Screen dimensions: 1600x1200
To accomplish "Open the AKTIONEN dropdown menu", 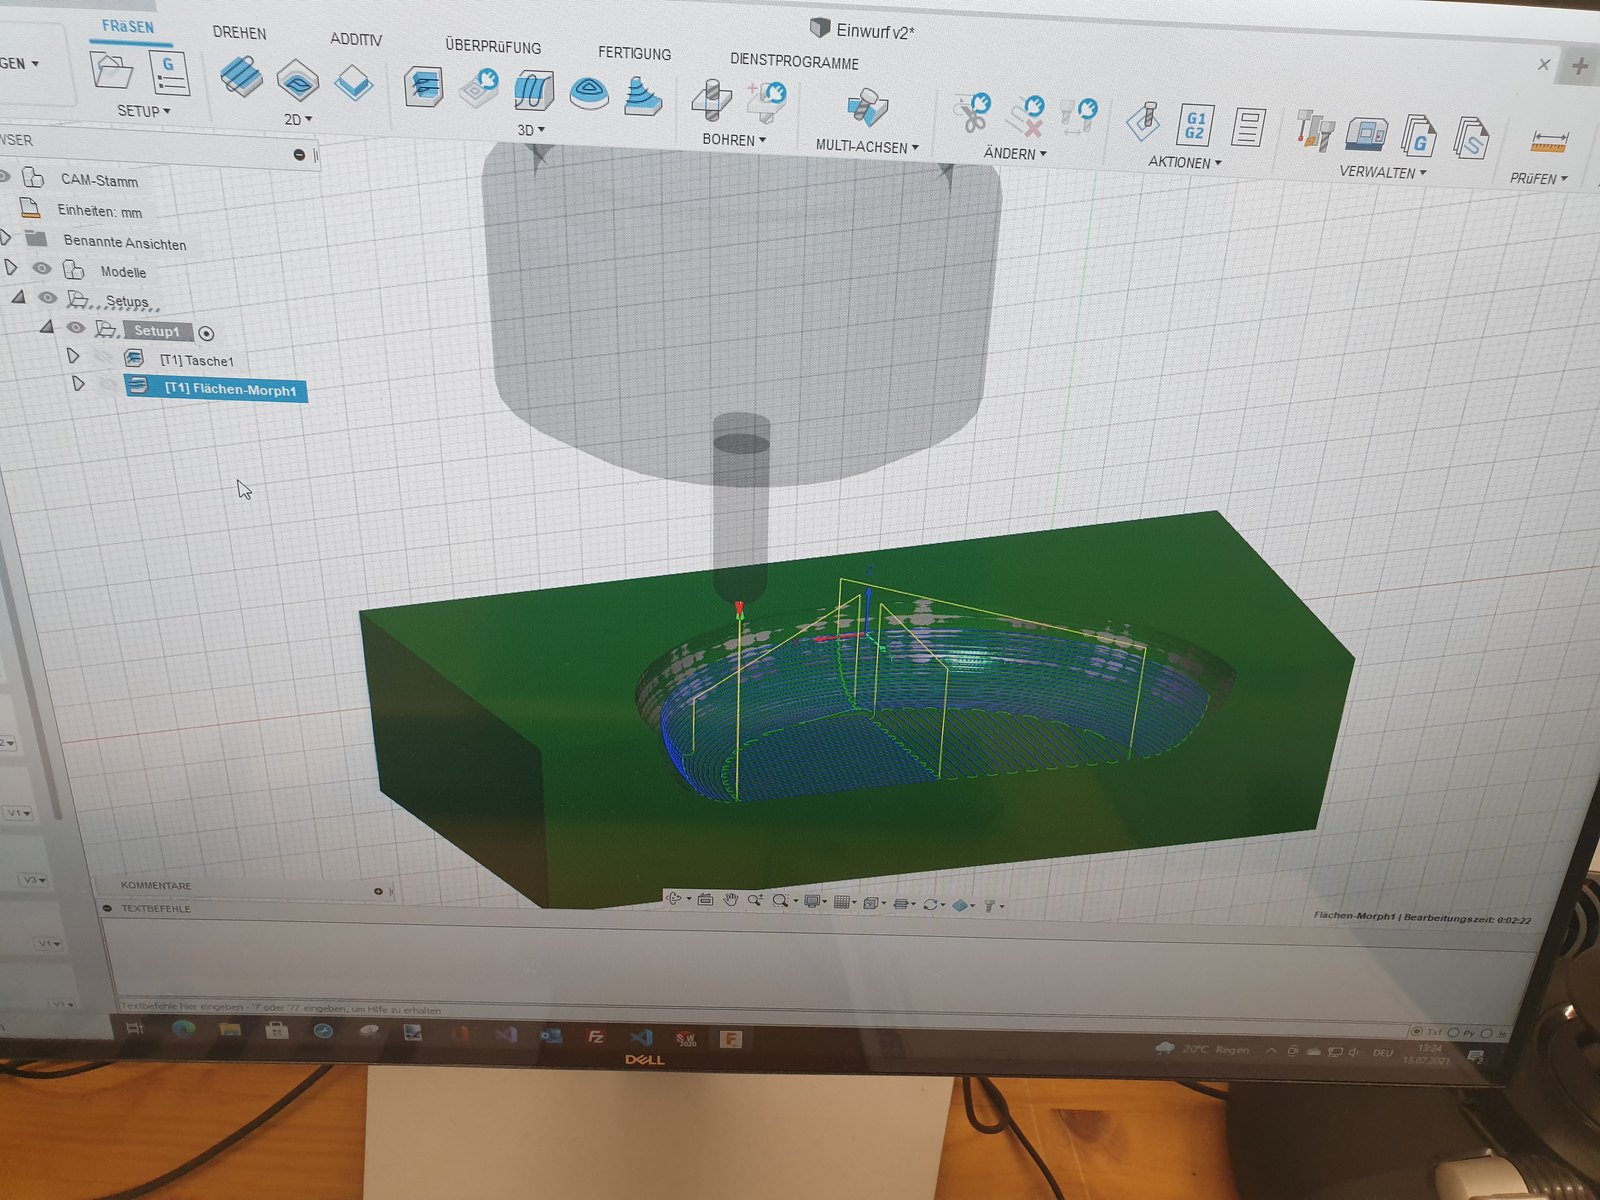I will click(1185, 162).
